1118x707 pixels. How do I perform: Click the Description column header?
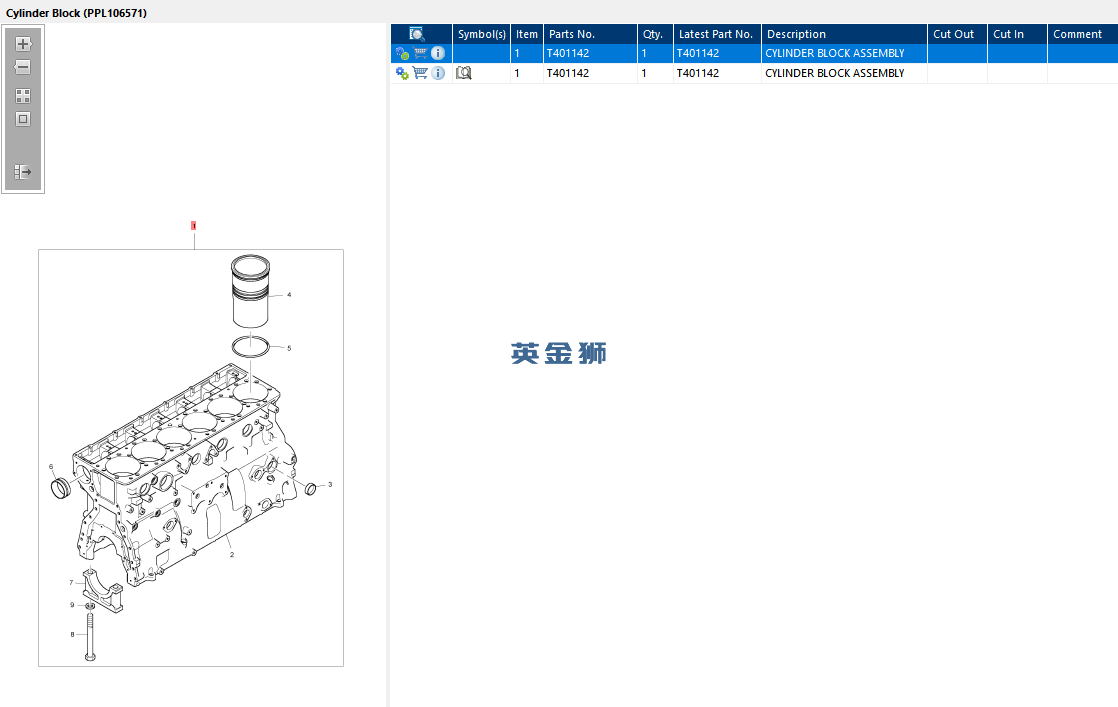(x=844, y=34)
